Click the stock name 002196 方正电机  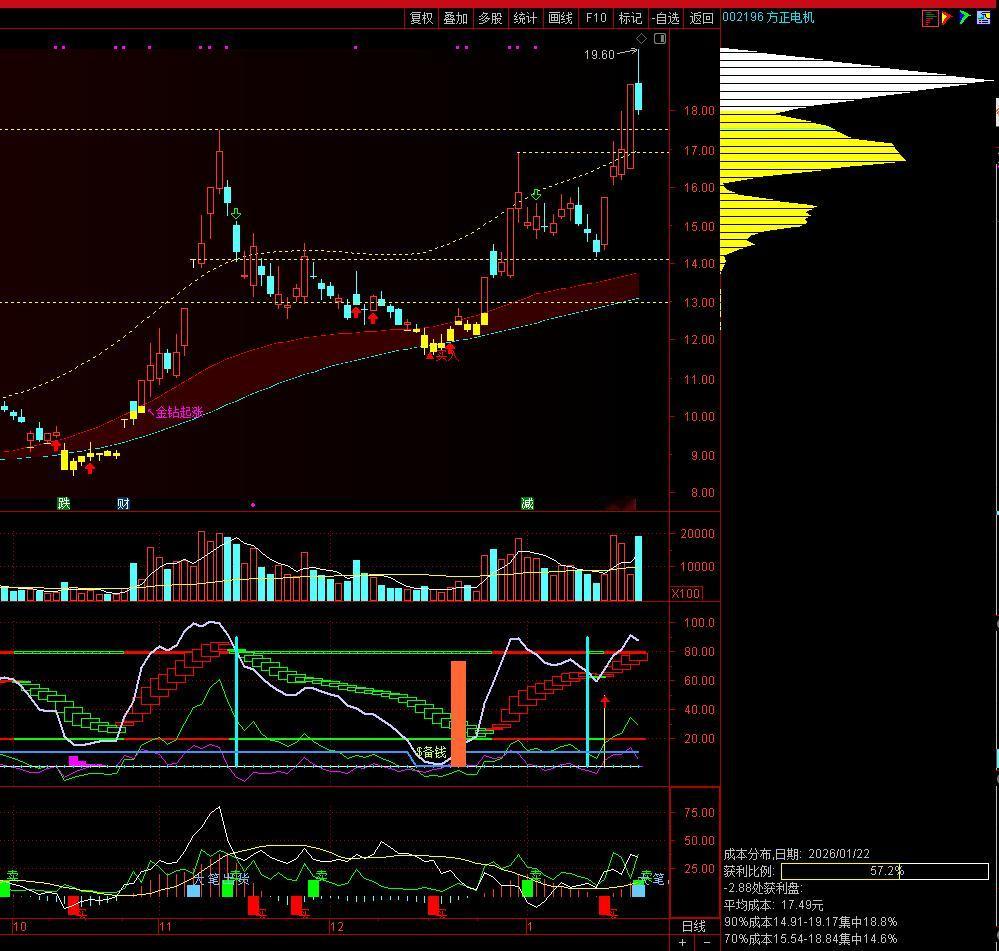pos(768,17)
